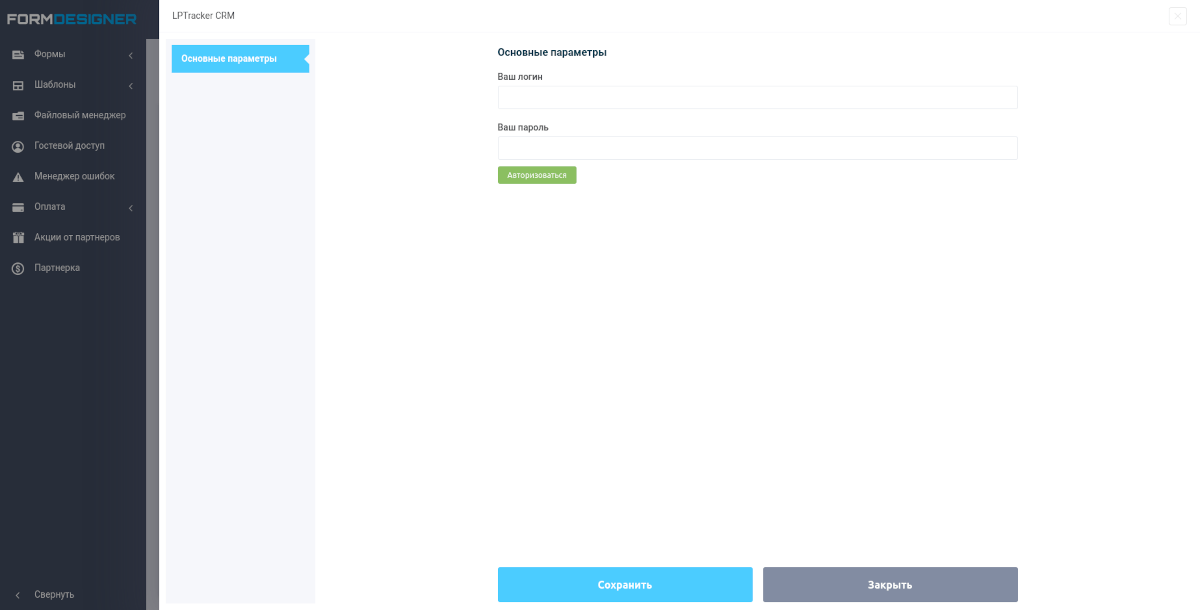Click the Гостевой доступ user icon

18,146
